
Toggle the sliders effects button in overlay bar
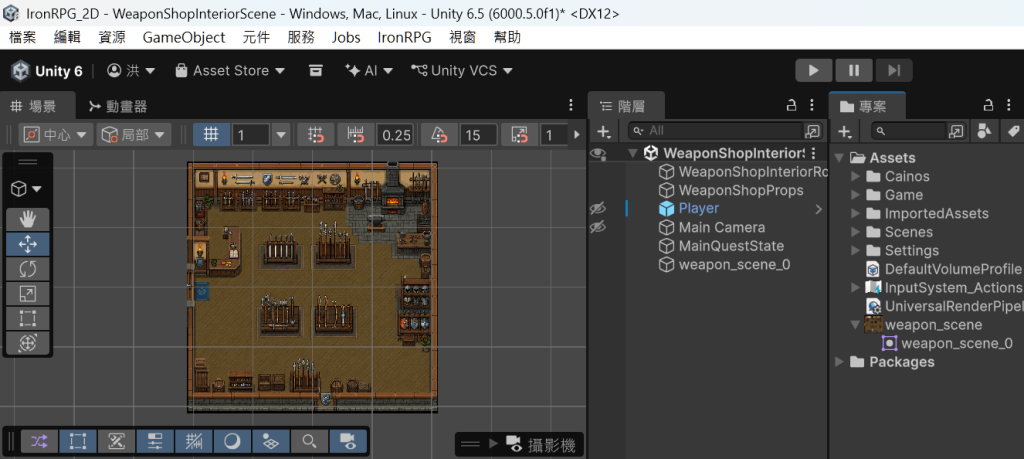coord(155,441)
